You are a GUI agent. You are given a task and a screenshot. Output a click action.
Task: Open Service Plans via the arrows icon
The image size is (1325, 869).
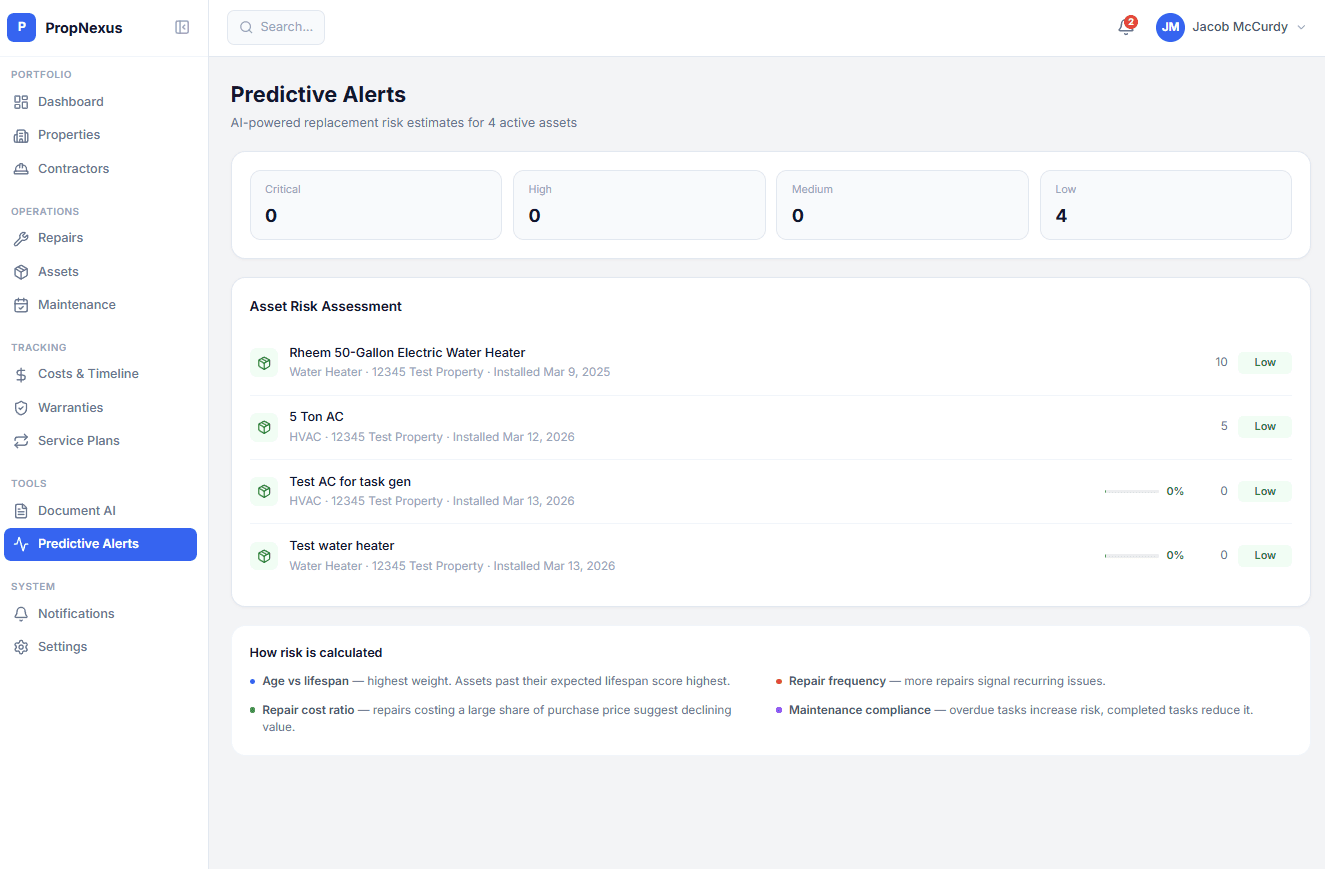tap(21, 440)
